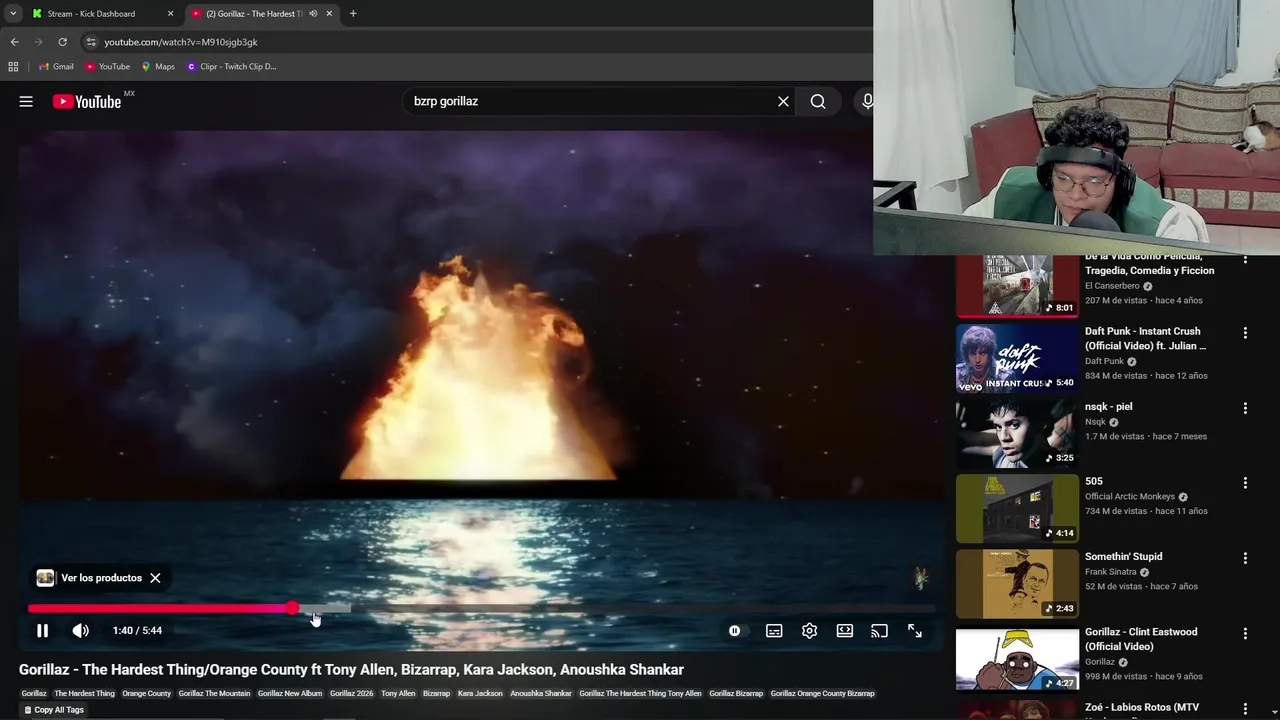Close the Kick Dashboard tab
The height and width of the screenshot is (720, 1280).
[x=170, y=14]
